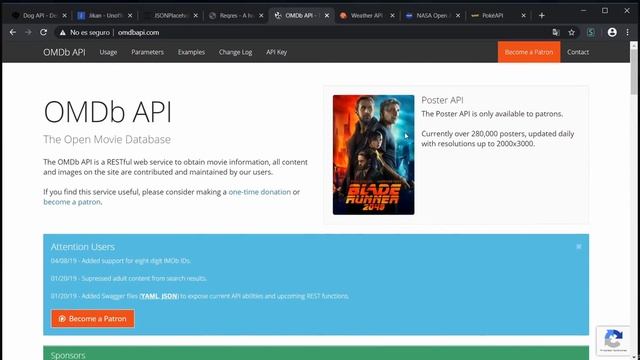Close the Weather API tab
Image resolution: width=640 pixels, height=360 pixels.
[x=392, y=16]
